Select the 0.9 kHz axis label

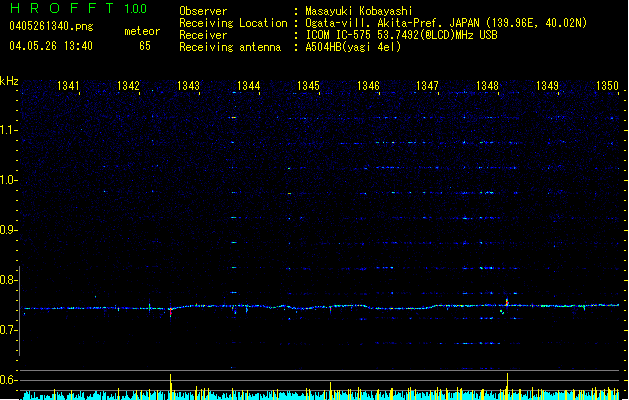coord(8,230)
